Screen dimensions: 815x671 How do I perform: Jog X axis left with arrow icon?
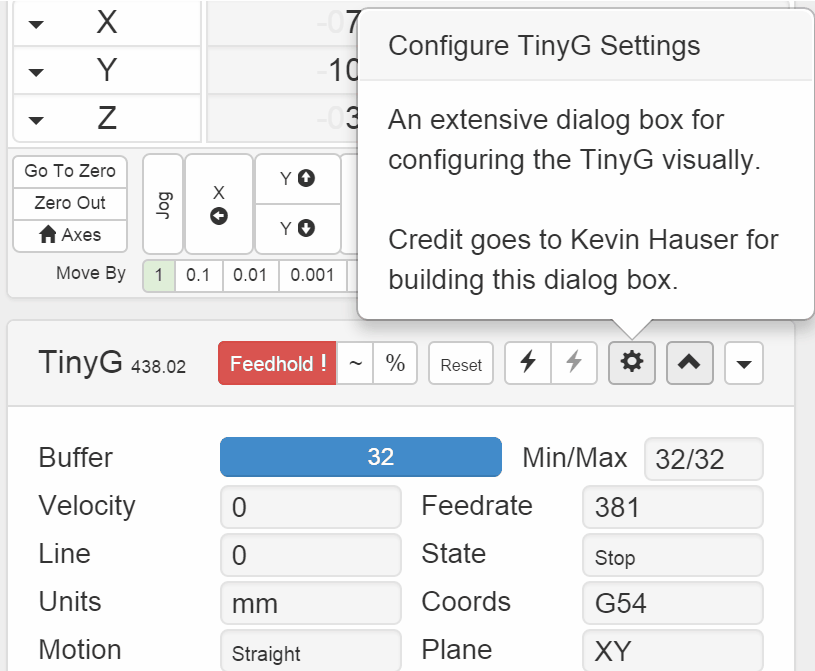point(219,204)
